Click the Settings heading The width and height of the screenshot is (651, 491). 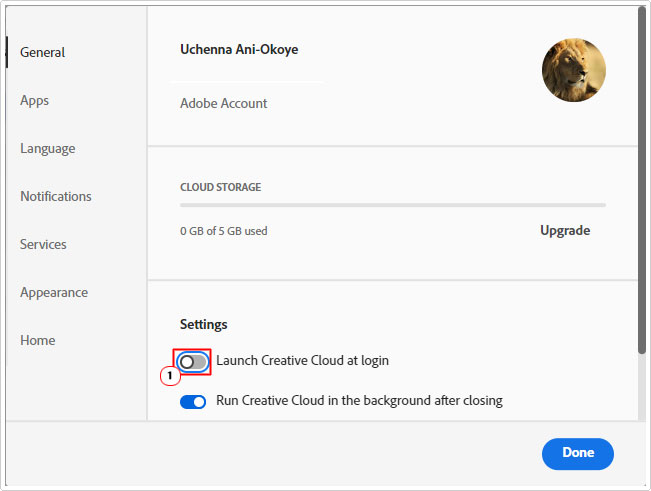pyautogui.click(x=203, y=324)
